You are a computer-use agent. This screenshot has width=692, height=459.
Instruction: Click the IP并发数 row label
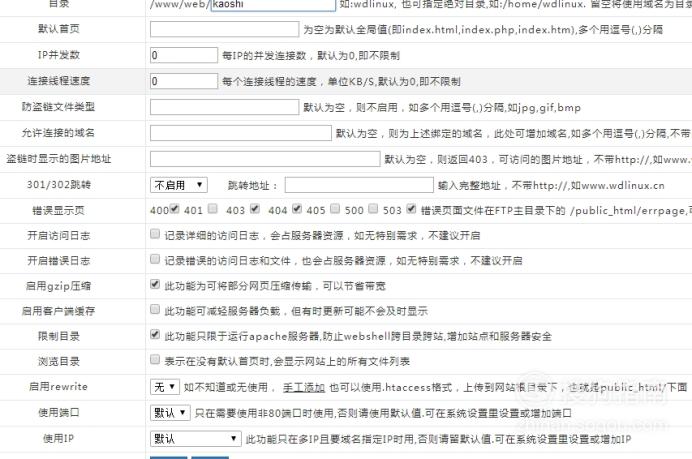(x=58, y=55)
